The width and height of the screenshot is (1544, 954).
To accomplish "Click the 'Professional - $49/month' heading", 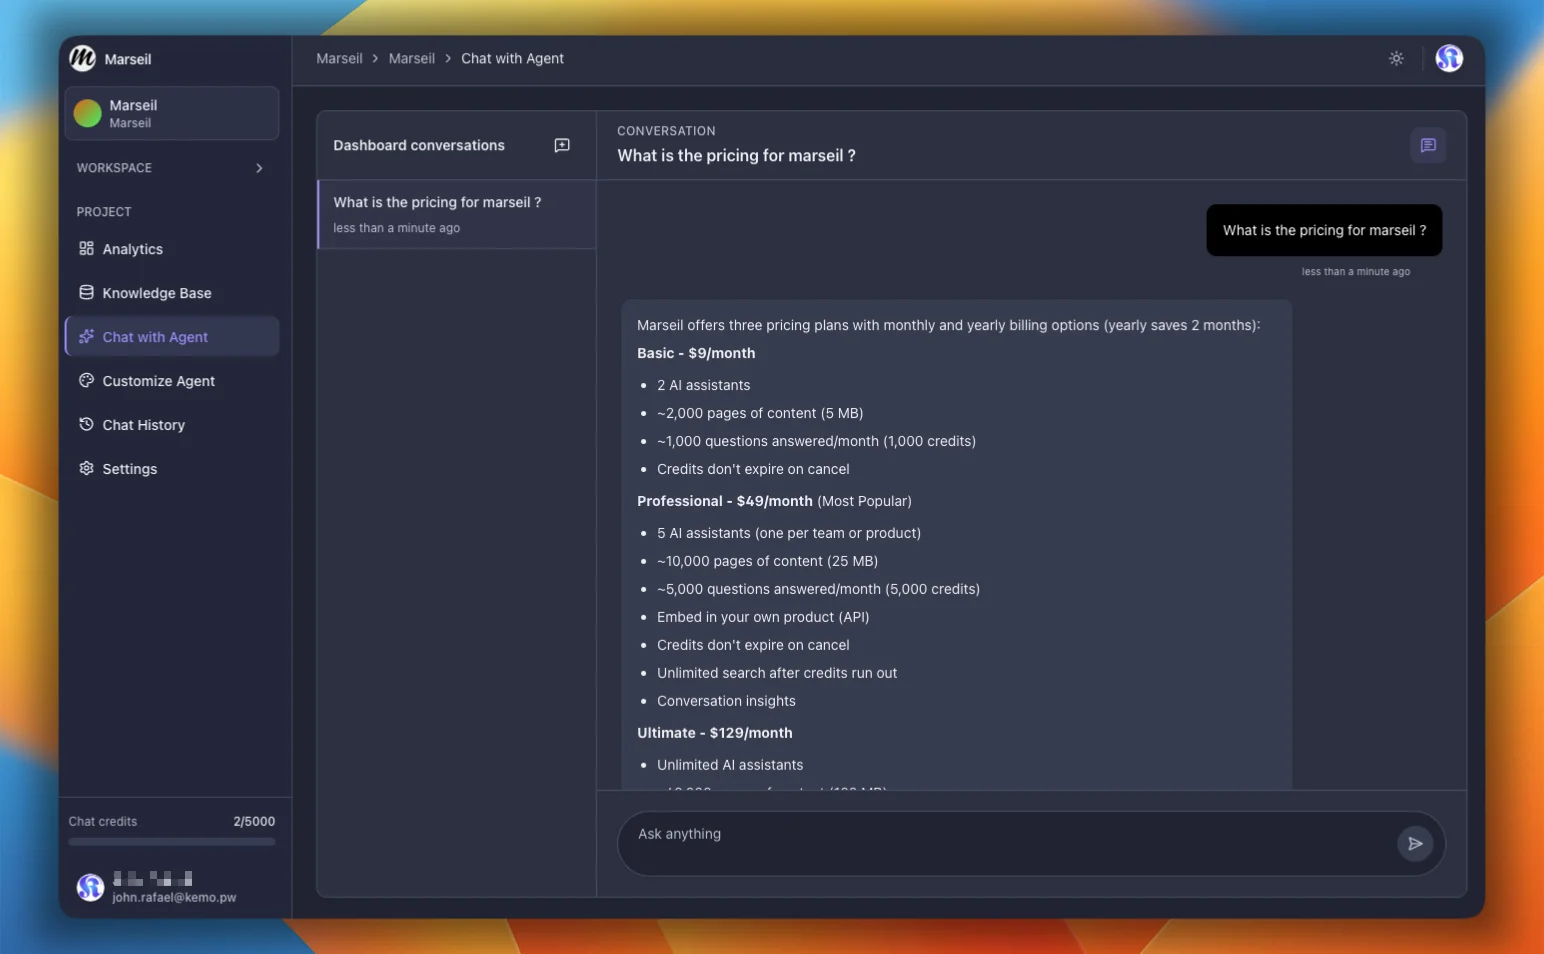I will (x=725, y=502).
